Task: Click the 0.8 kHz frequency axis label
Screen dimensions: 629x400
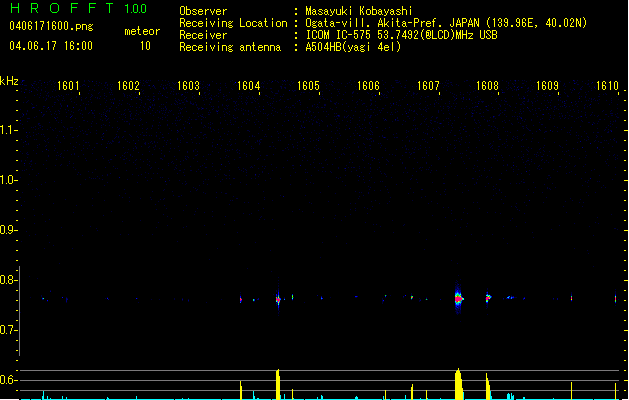Action: click(x=8, y=280)
